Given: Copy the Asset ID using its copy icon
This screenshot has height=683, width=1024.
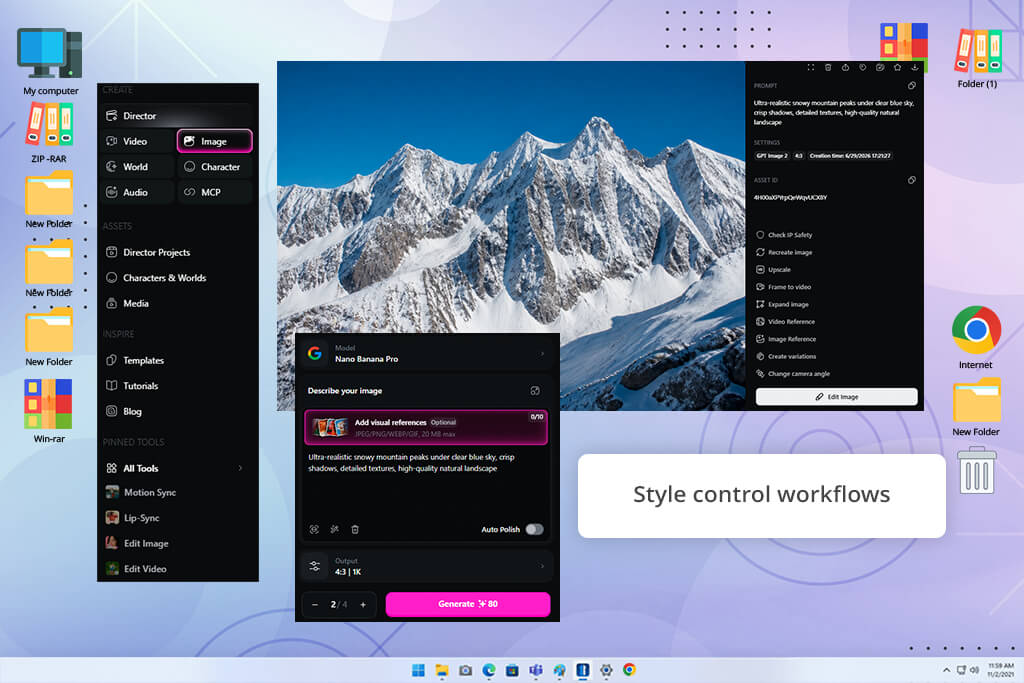Looking at the screenshot, I should point(912,180).
